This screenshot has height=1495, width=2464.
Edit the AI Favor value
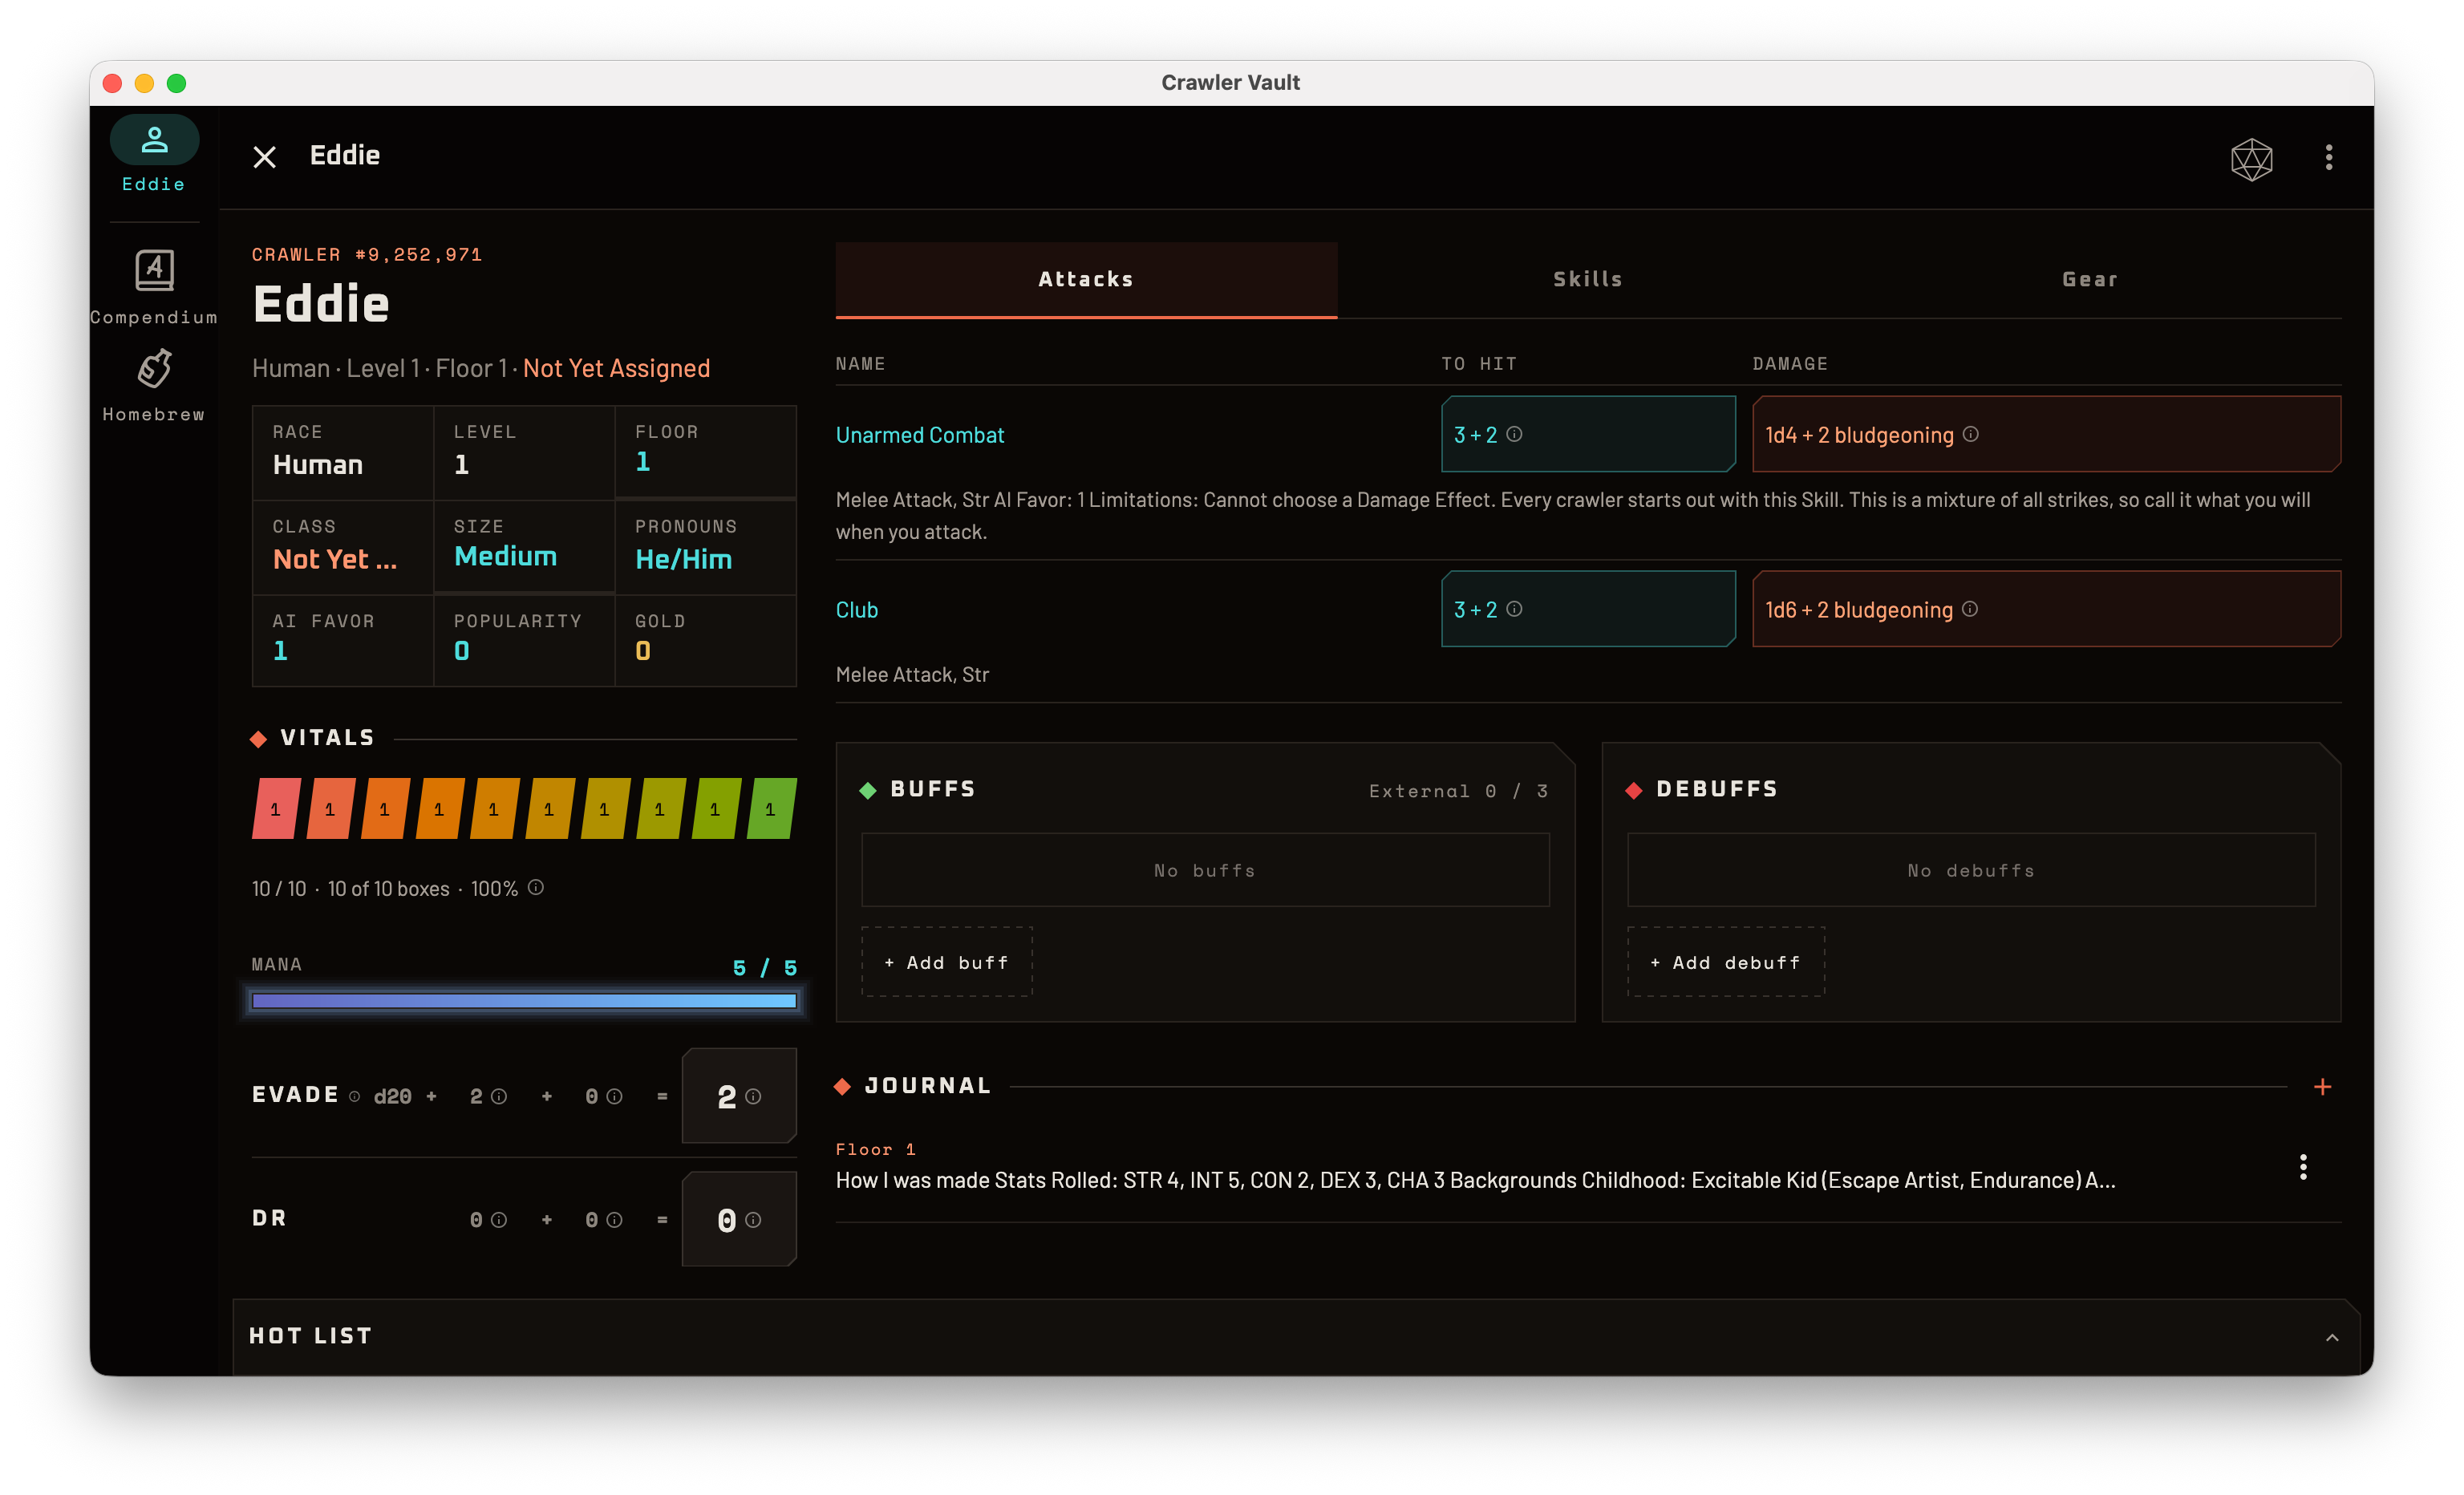(343, 640)
